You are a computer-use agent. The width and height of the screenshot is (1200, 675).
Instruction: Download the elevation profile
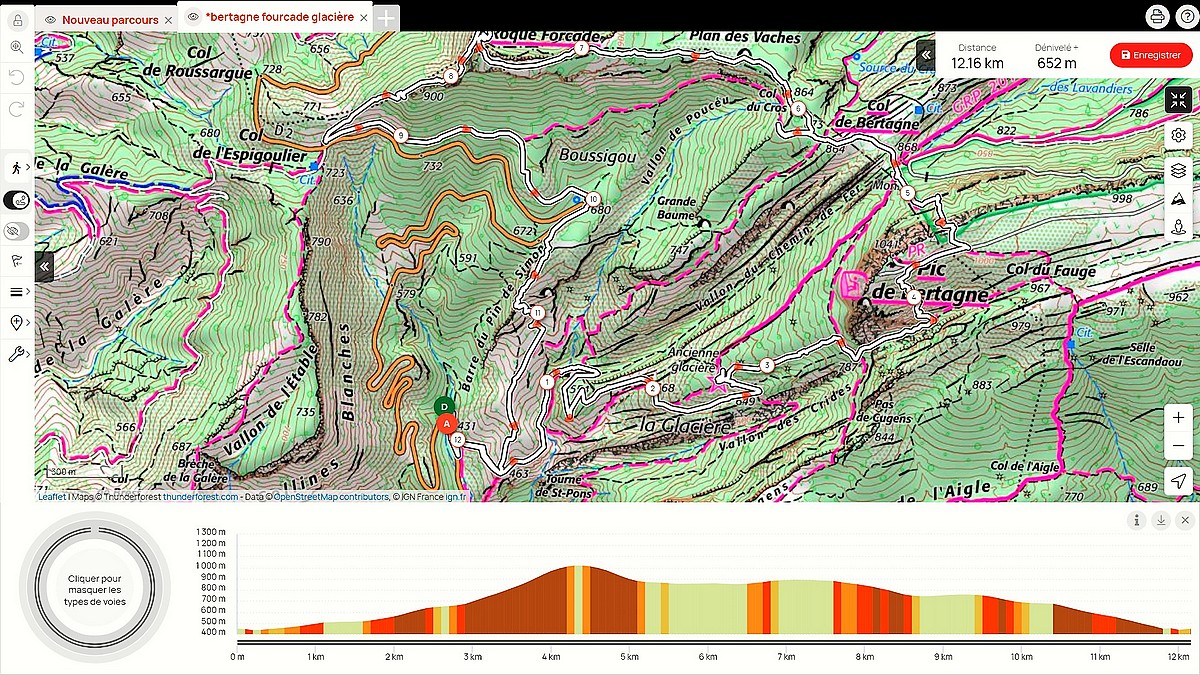click(x=1161, y=520)
